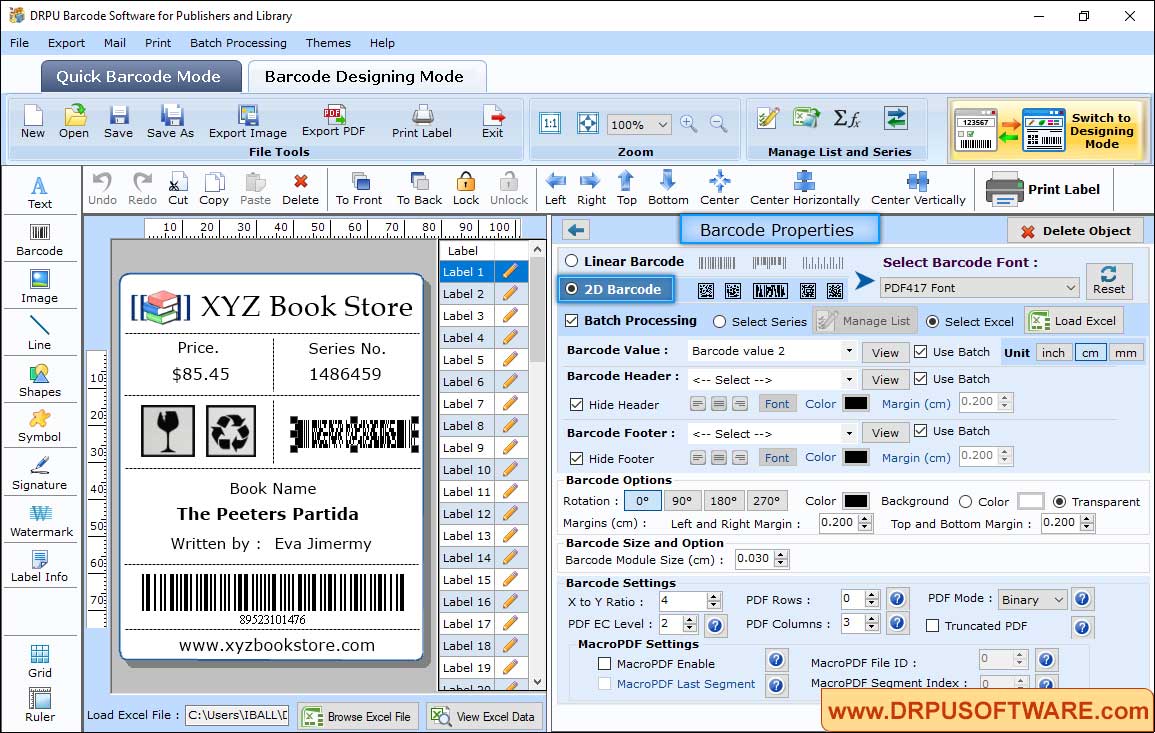
Task: Export label as Image
Action: coord(248,122)
